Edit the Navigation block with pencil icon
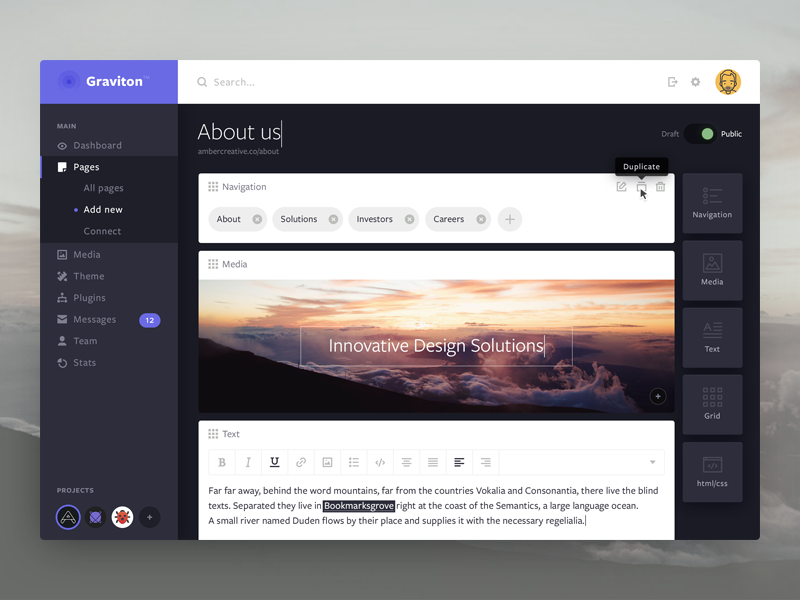Image resolution: width=800 pixels, height=600 pixels. pos(621,187)
